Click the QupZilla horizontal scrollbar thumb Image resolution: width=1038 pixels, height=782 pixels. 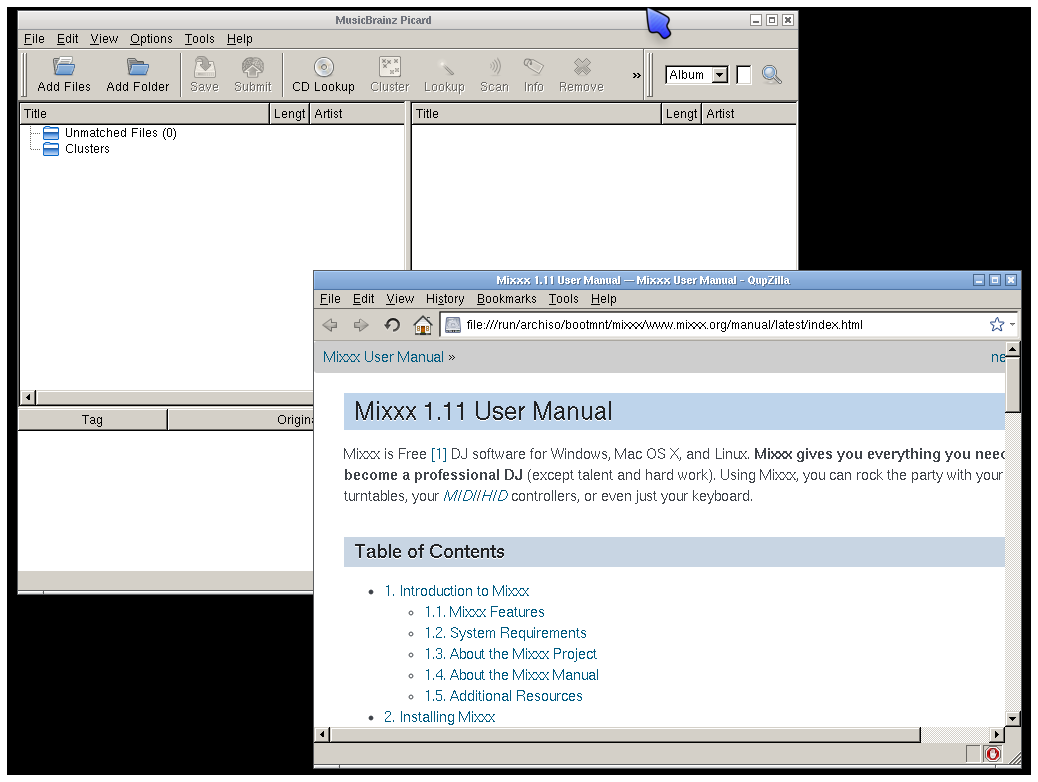[x=626, y=734]
